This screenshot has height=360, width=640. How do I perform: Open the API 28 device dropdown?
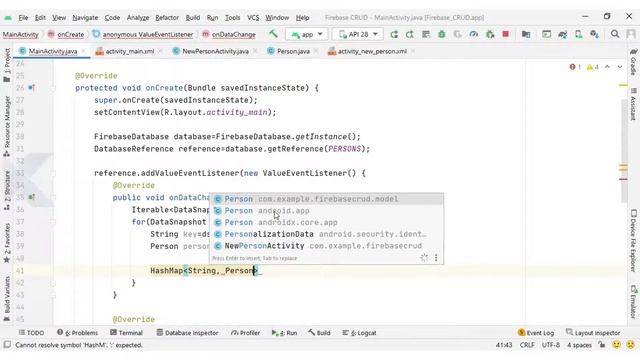point(358,34)
